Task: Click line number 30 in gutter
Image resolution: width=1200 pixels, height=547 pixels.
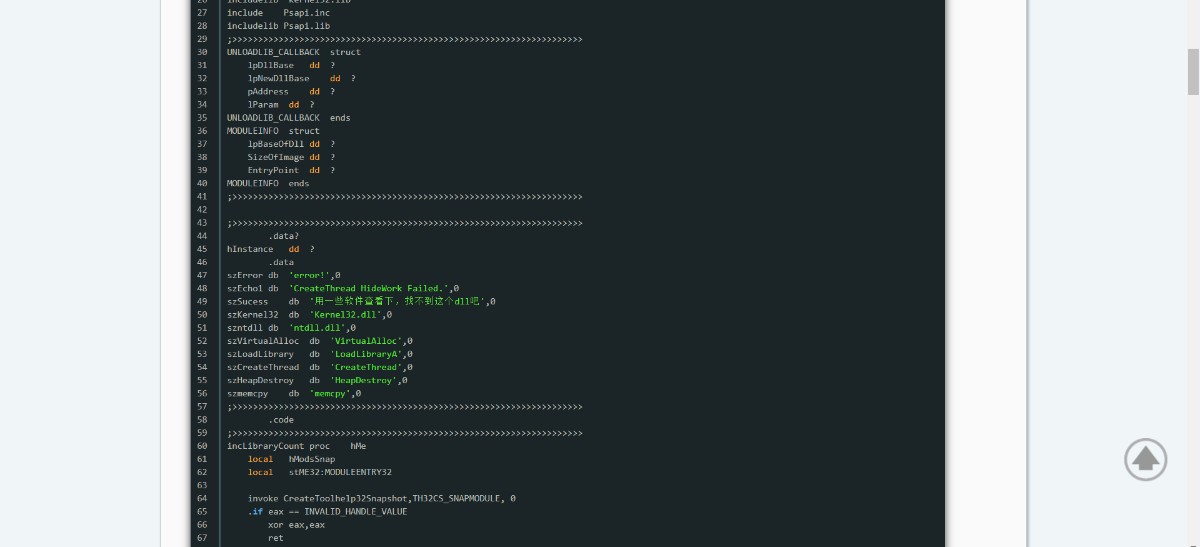Action: click(202, 52)
